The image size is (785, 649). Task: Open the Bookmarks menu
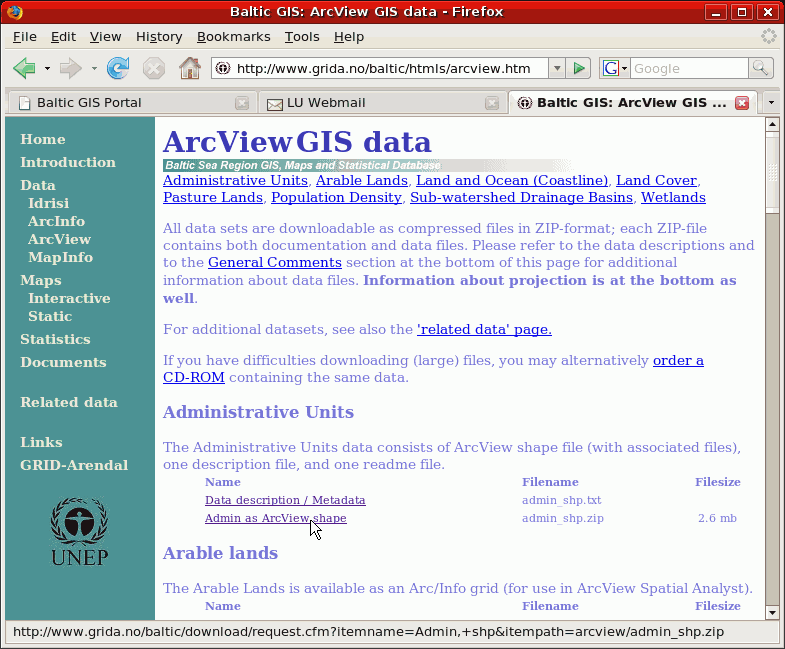pos(233,37)
